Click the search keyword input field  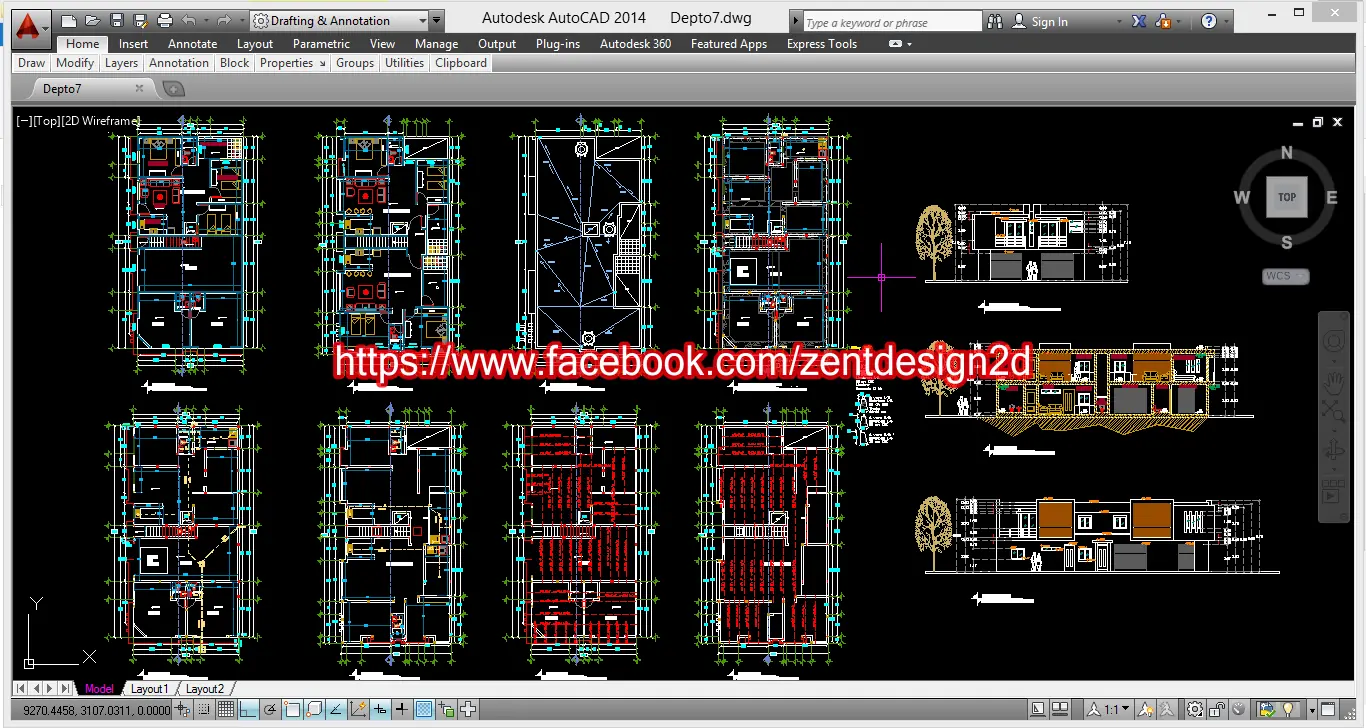[892, 22]
